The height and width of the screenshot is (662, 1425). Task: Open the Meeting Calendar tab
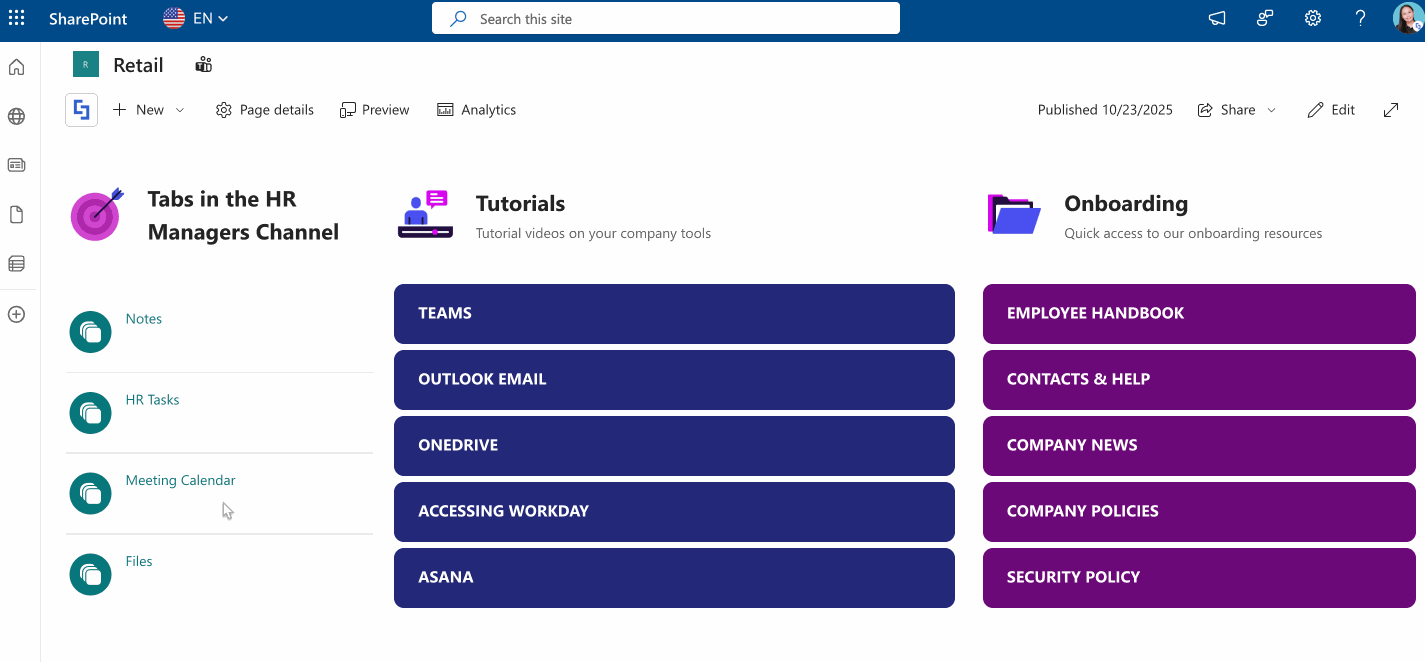(x=180, y=480)
